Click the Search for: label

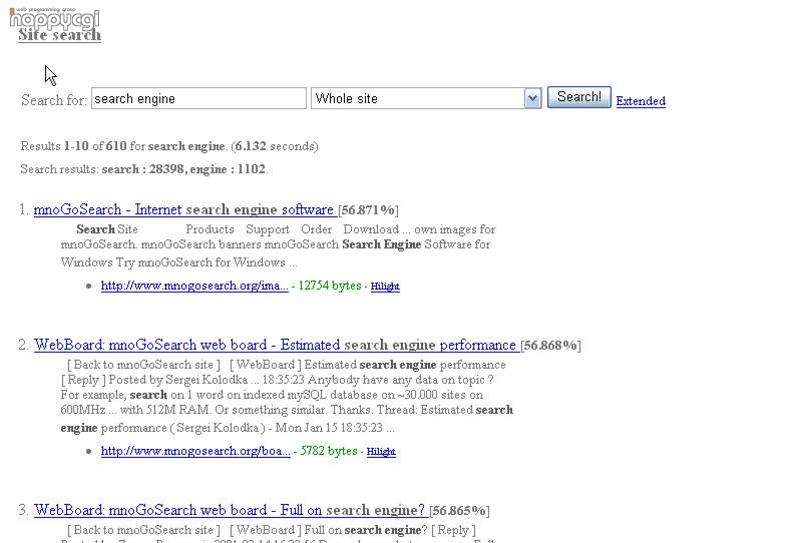point(54,100)
